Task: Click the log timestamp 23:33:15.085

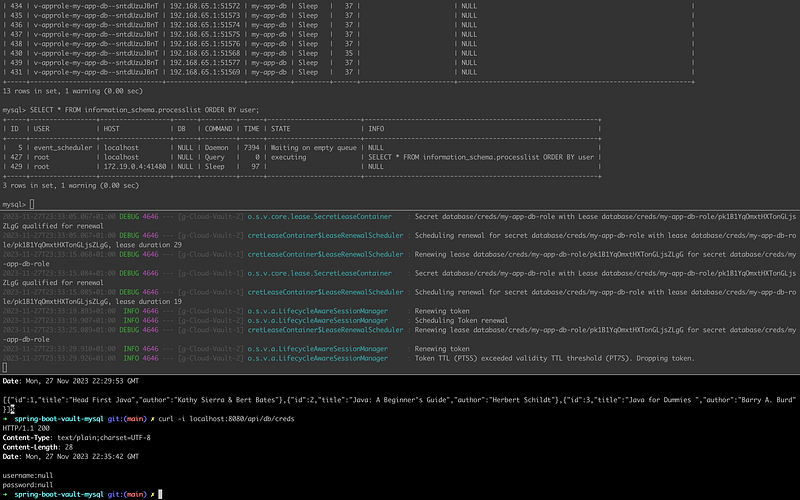Action: point(59,292)
